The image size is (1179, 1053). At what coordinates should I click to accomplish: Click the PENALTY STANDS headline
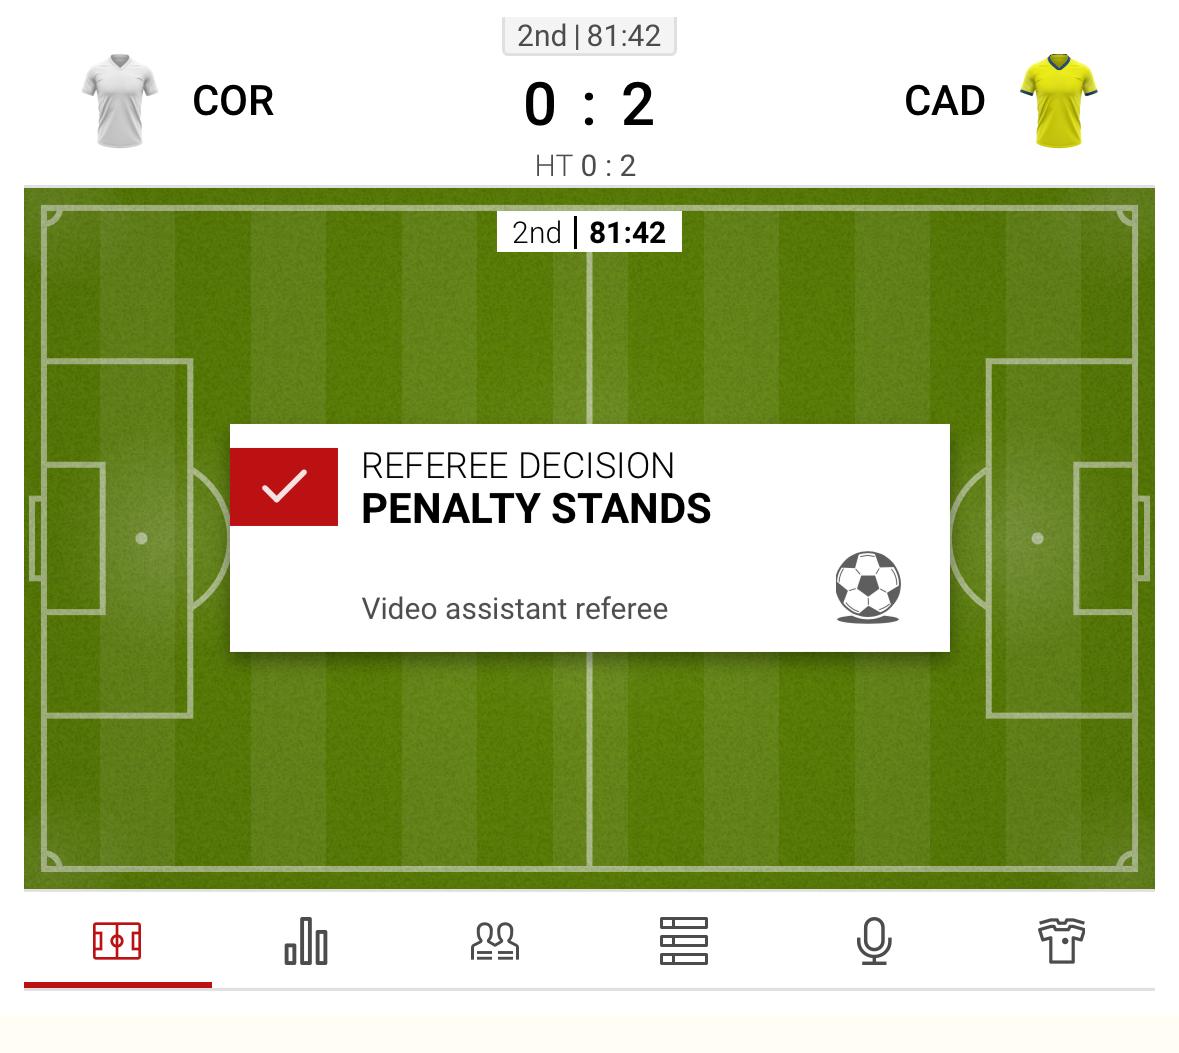pos(536,509)
